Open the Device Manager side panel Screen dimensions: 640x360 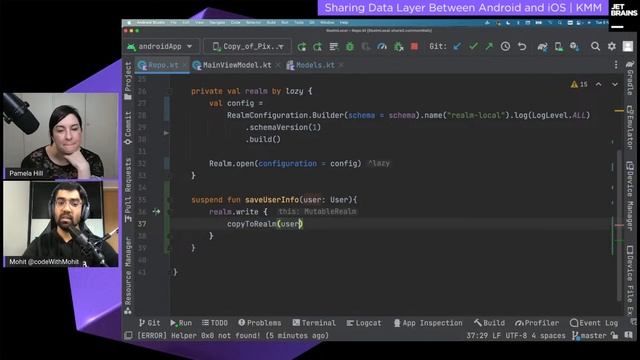630,196
